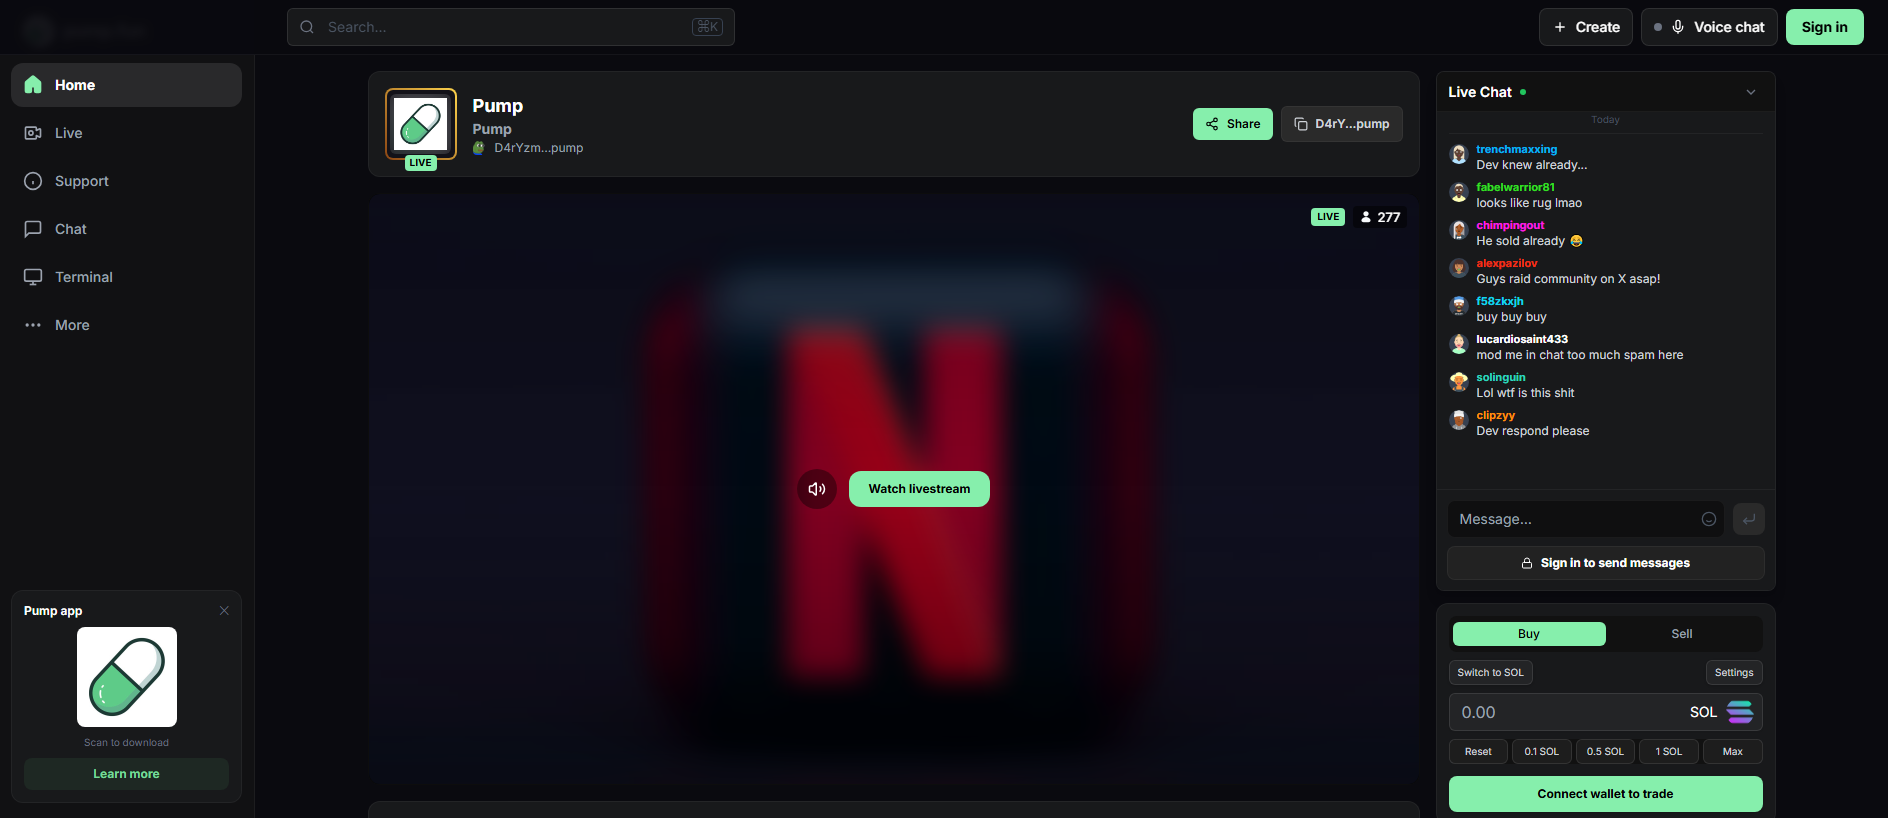Focus the Search field at top
Viewport: 1888px width, 818px height.
(510, 27)
